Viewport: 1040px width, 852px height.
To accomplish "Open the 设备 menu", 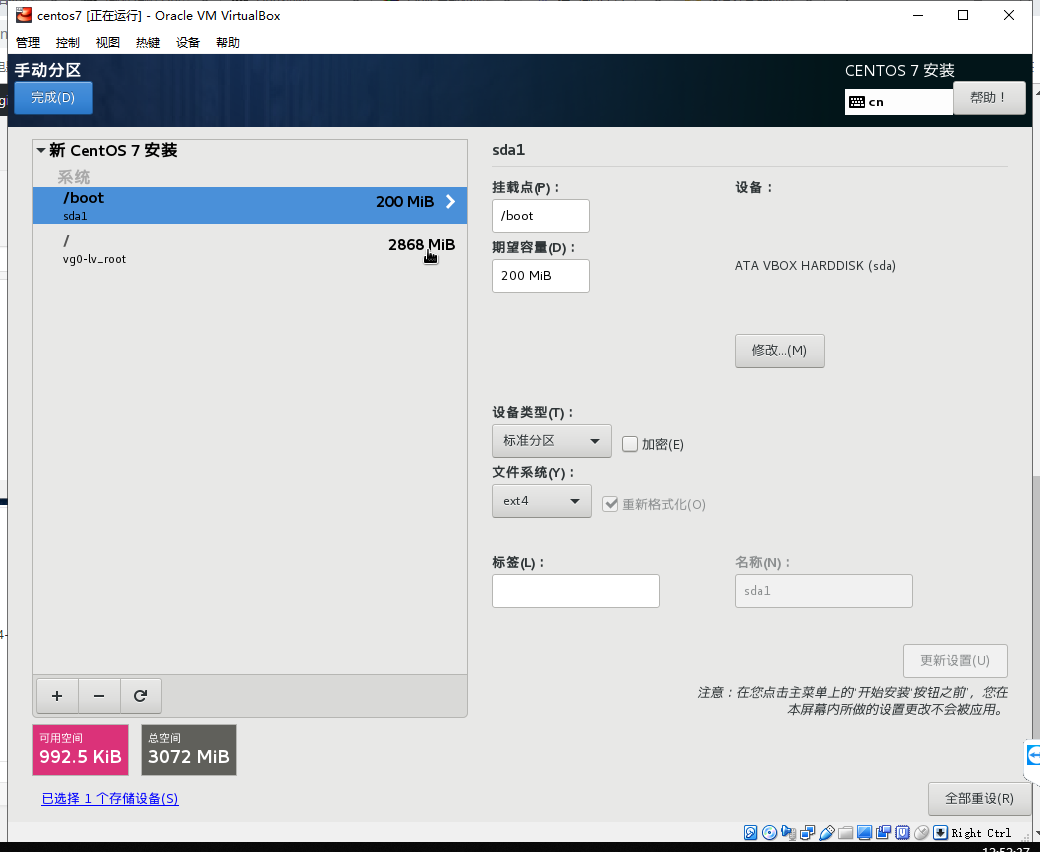I will [188, 42].
